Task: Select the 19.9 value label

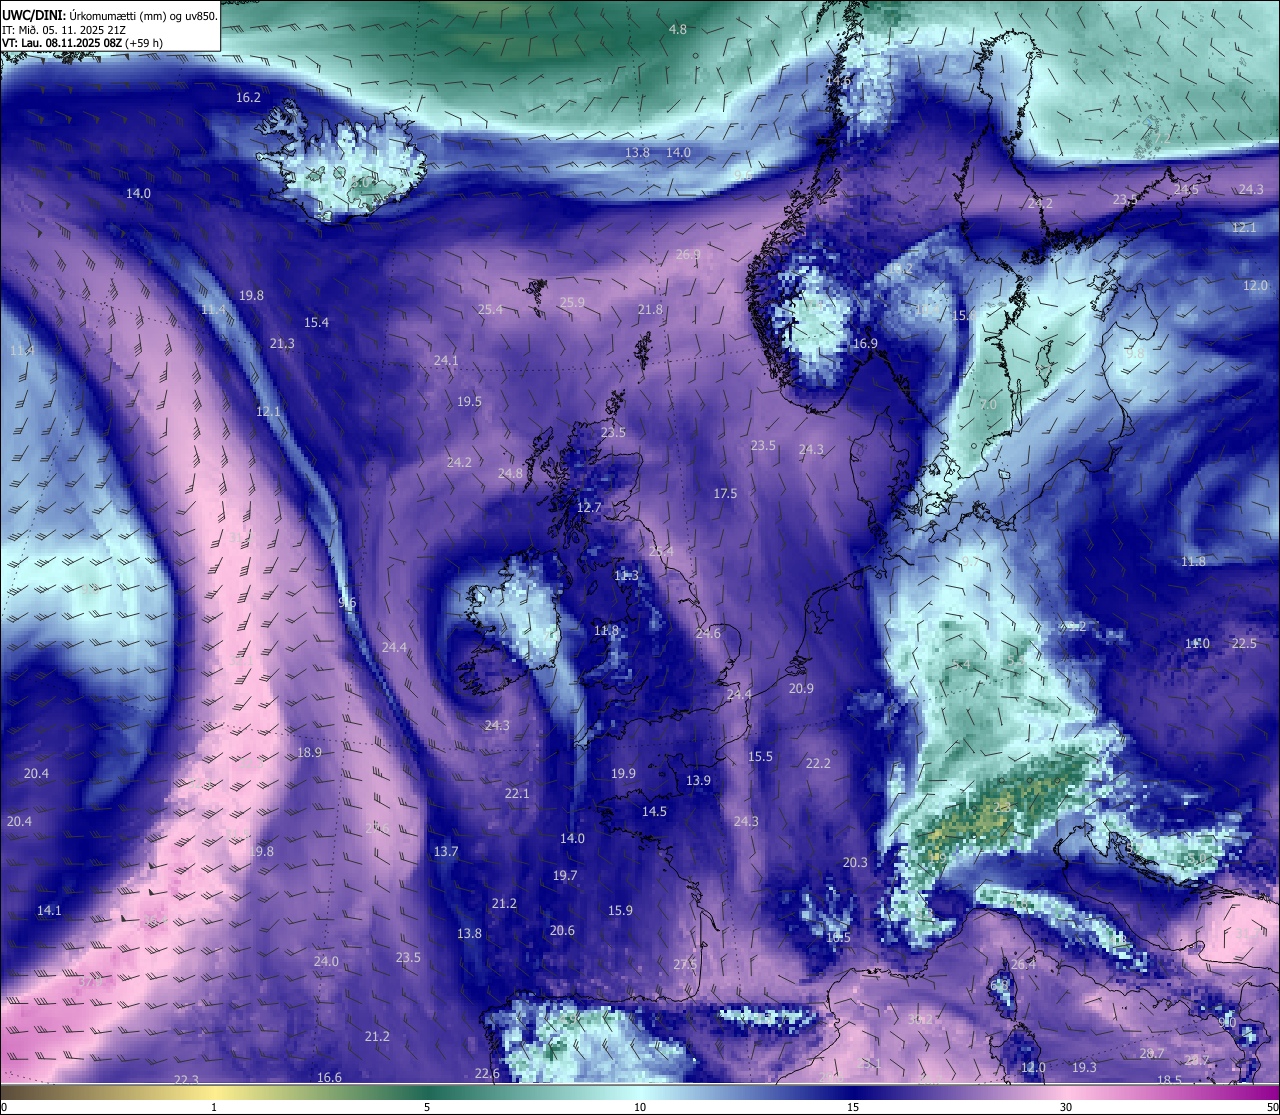Action: tap(623, 774)
